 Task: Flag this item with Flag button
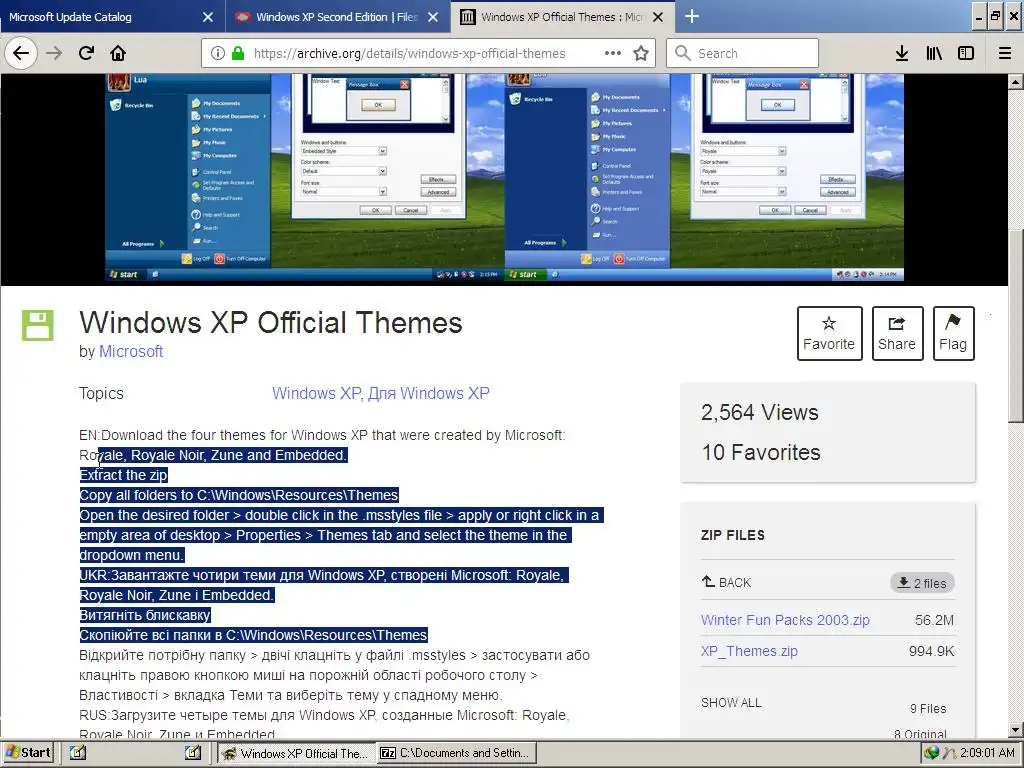pos(953,334)
